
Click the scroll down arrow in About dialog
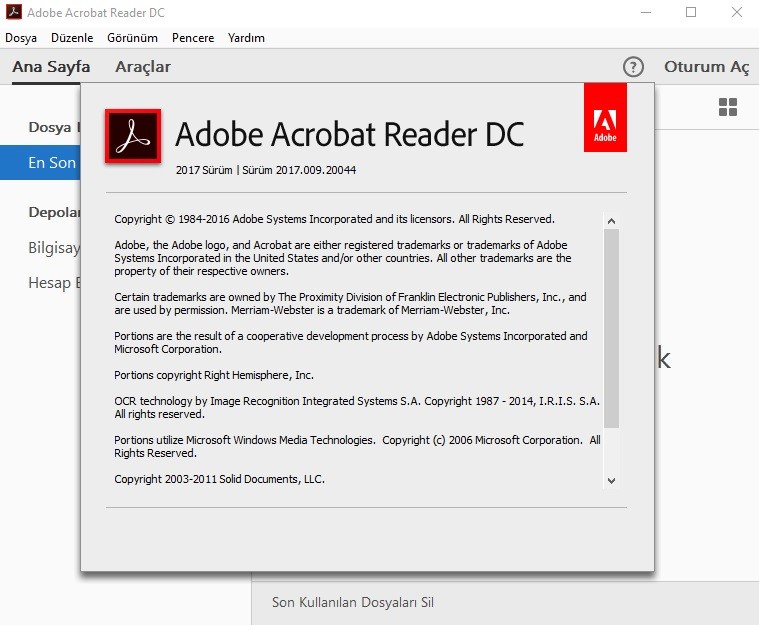pos(611,481)
